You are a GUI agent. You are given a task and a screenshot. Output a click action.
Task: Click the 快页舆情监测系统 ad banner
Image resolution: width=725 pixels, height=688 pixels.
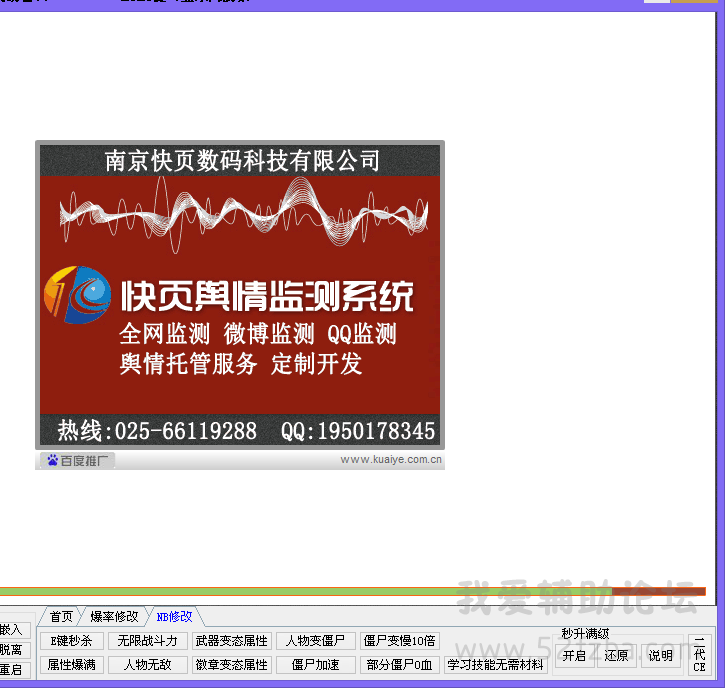240,295
